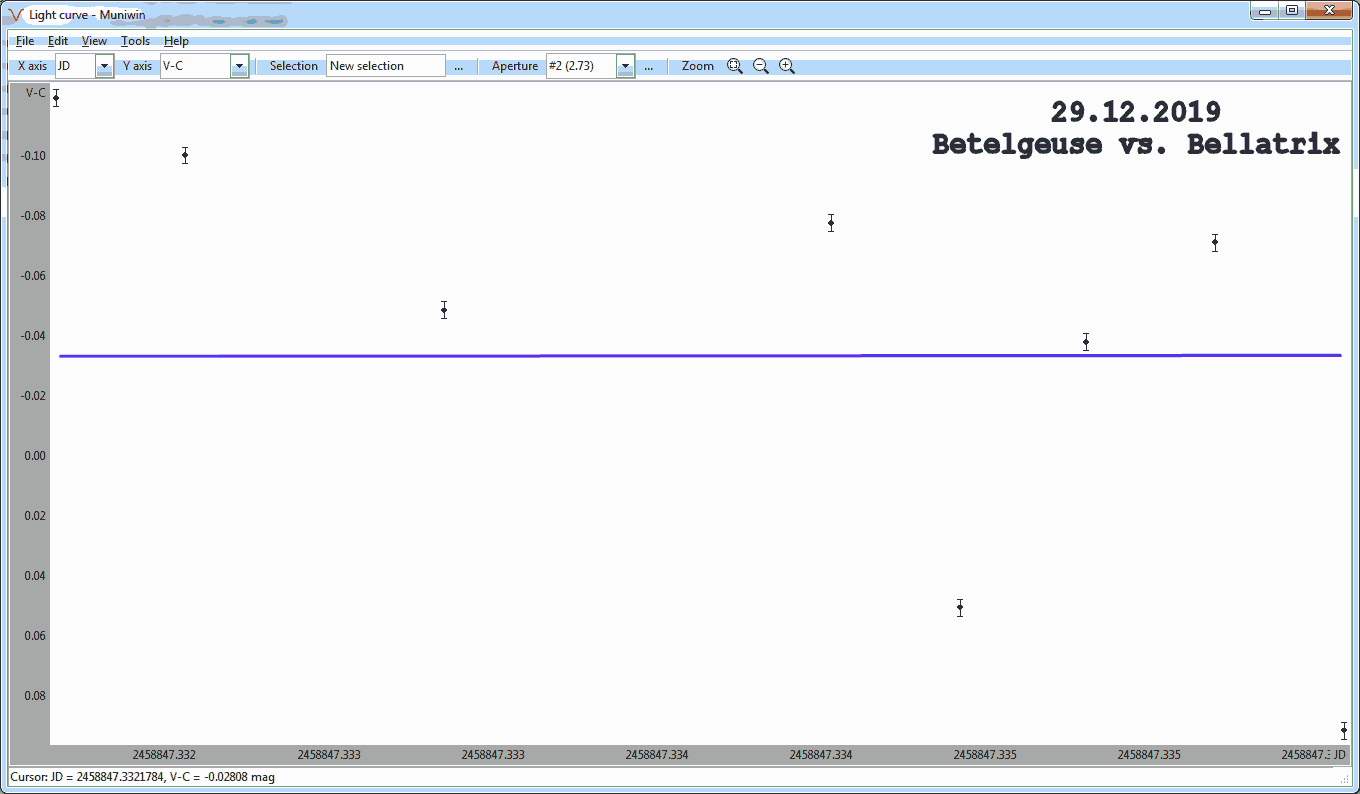Click the window resize grip in status bar
This screenshot has height=794, width=1360.
1344,778
